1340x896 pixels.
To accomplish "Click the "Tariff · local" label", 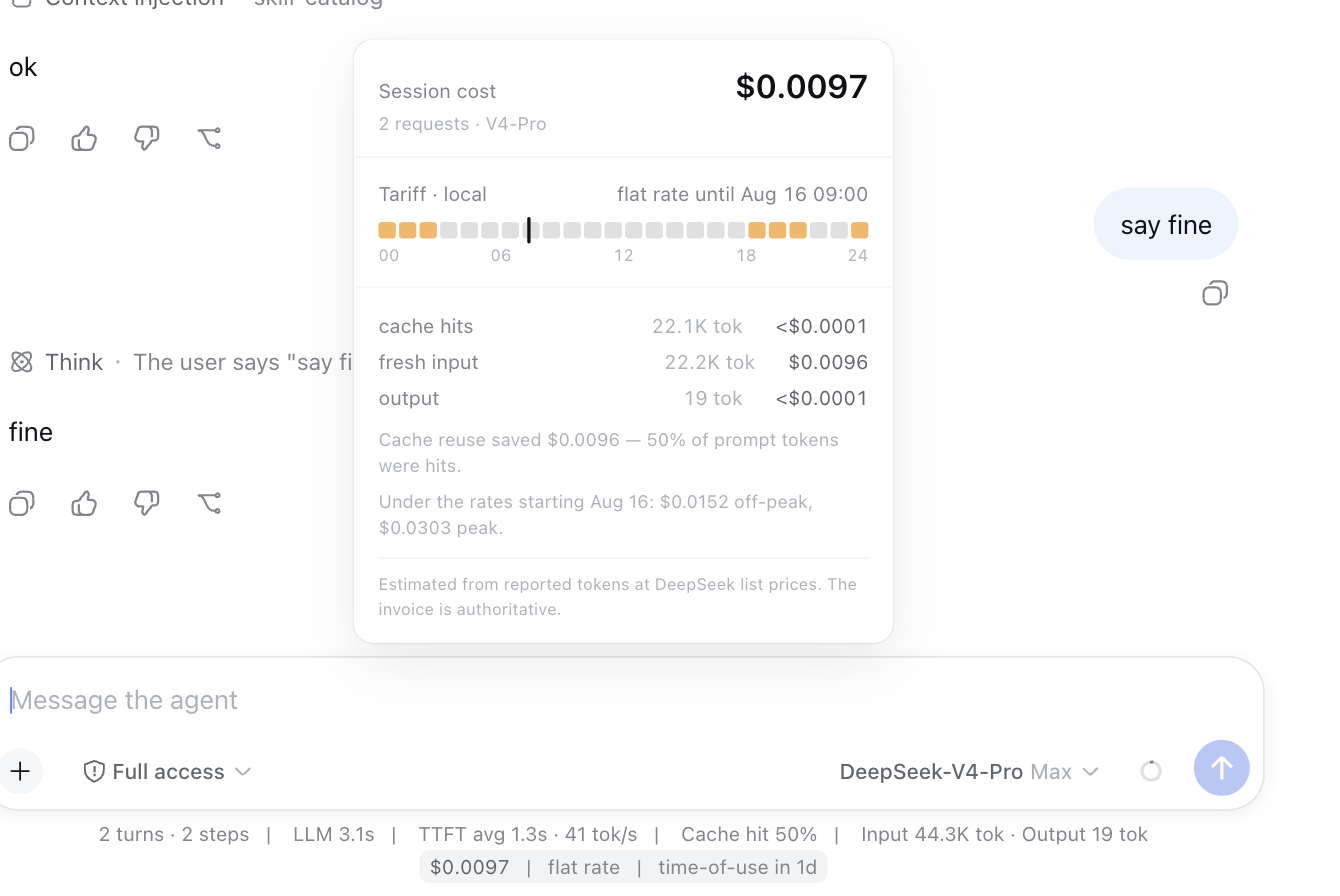I will pyautogui.click(x=432, y=194).
